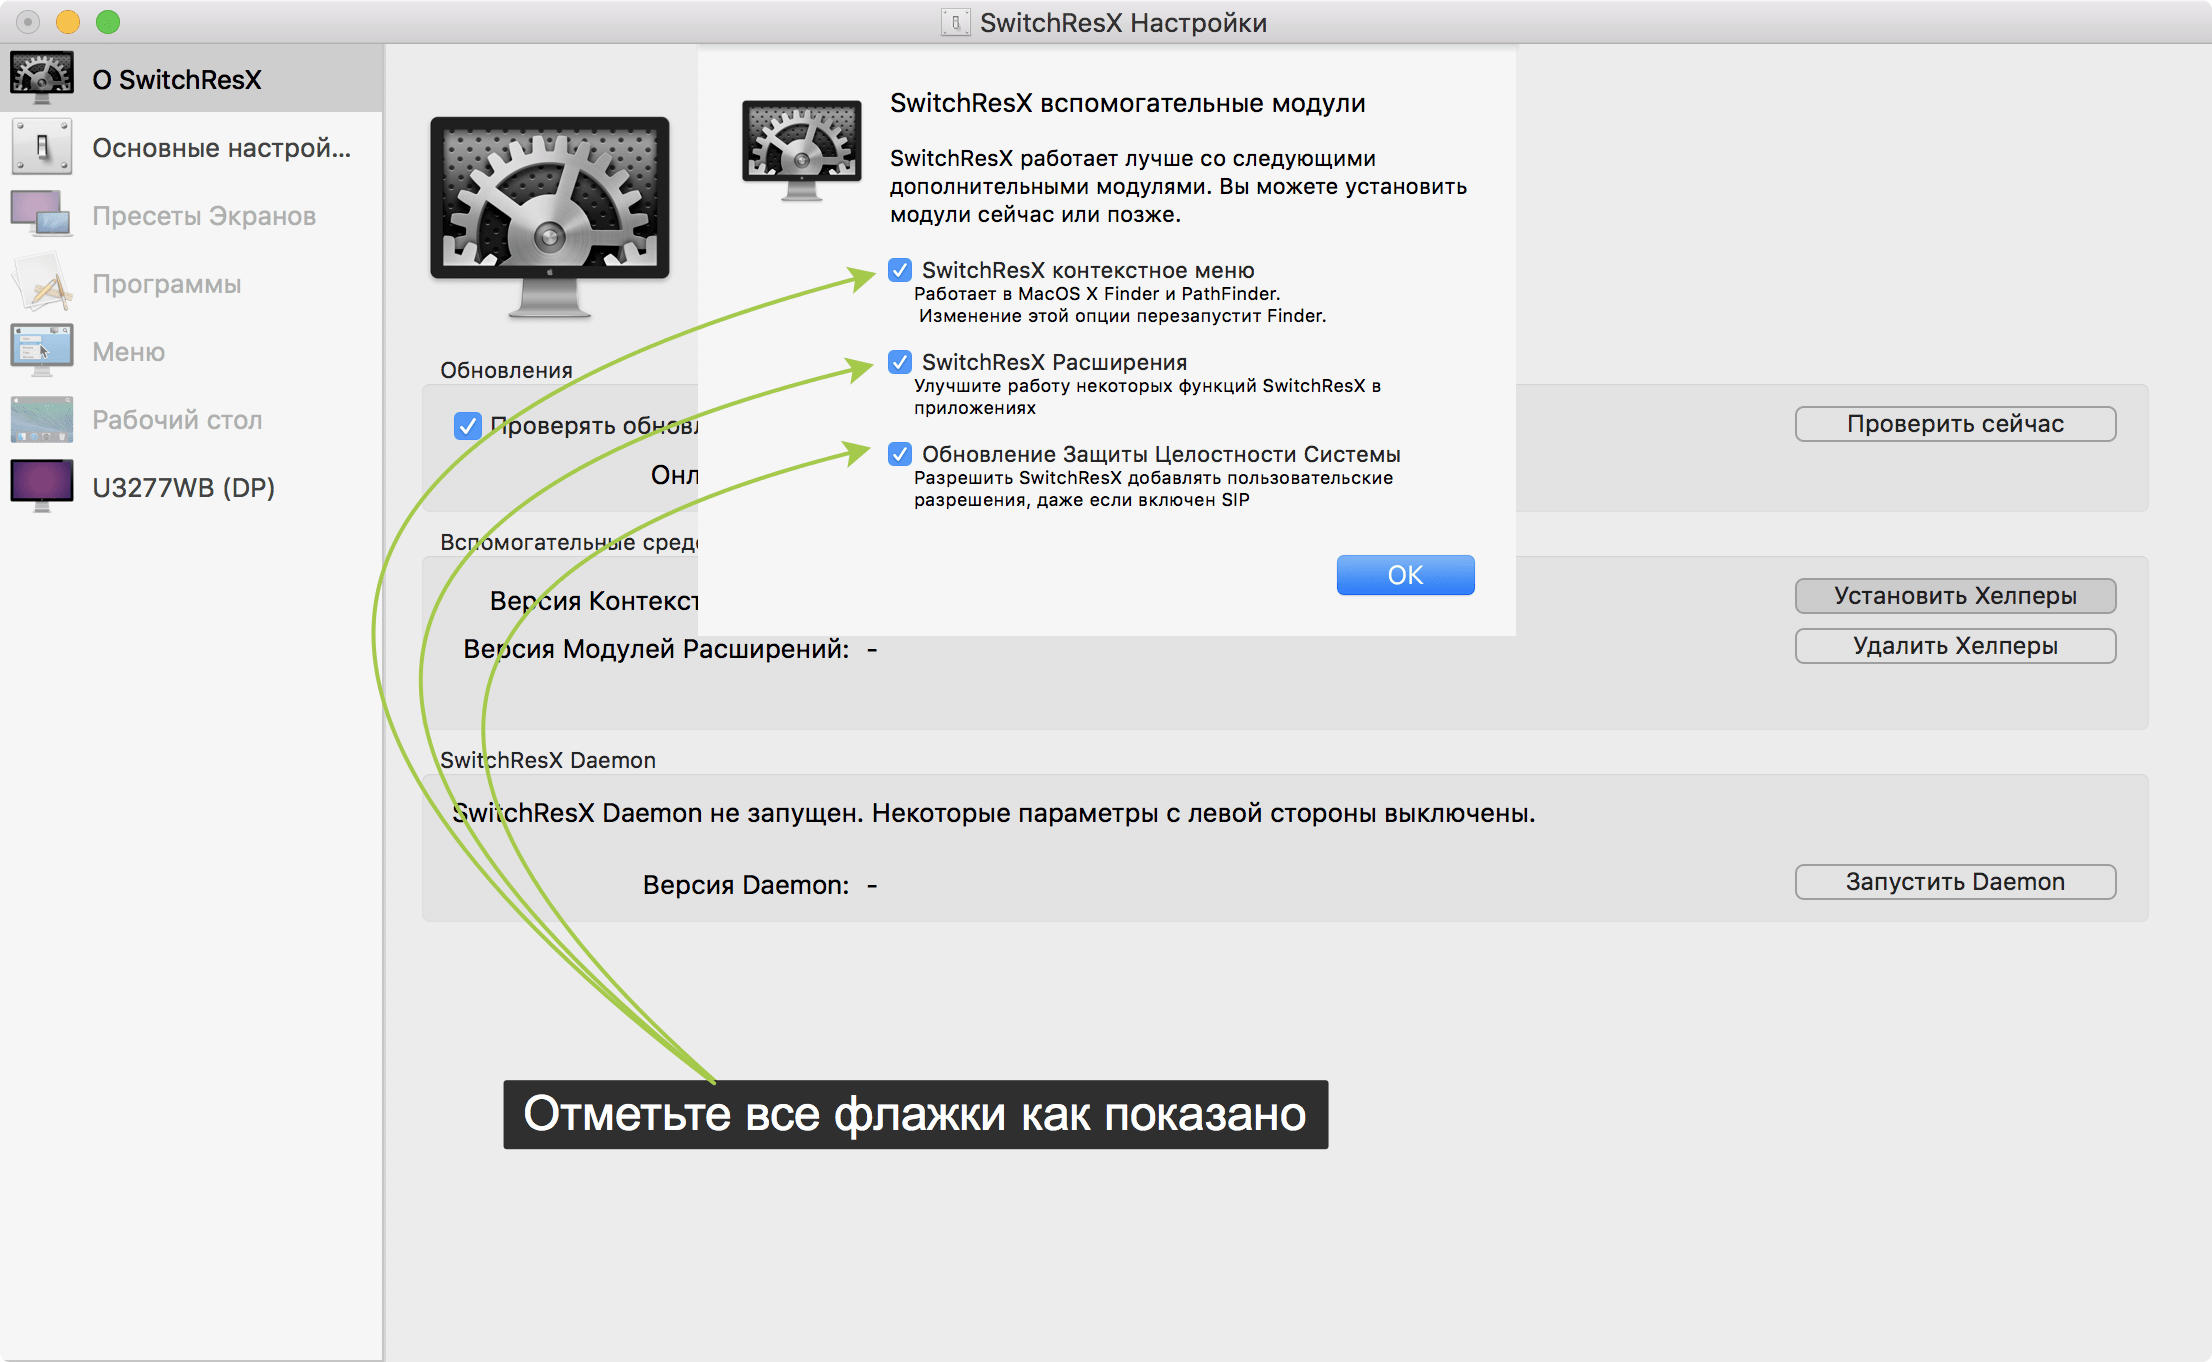The width and height of the screenshot is (2212, 1362).
Task: Click the Рабочий стол sidebar icon
Action: [x=42, y=419]
